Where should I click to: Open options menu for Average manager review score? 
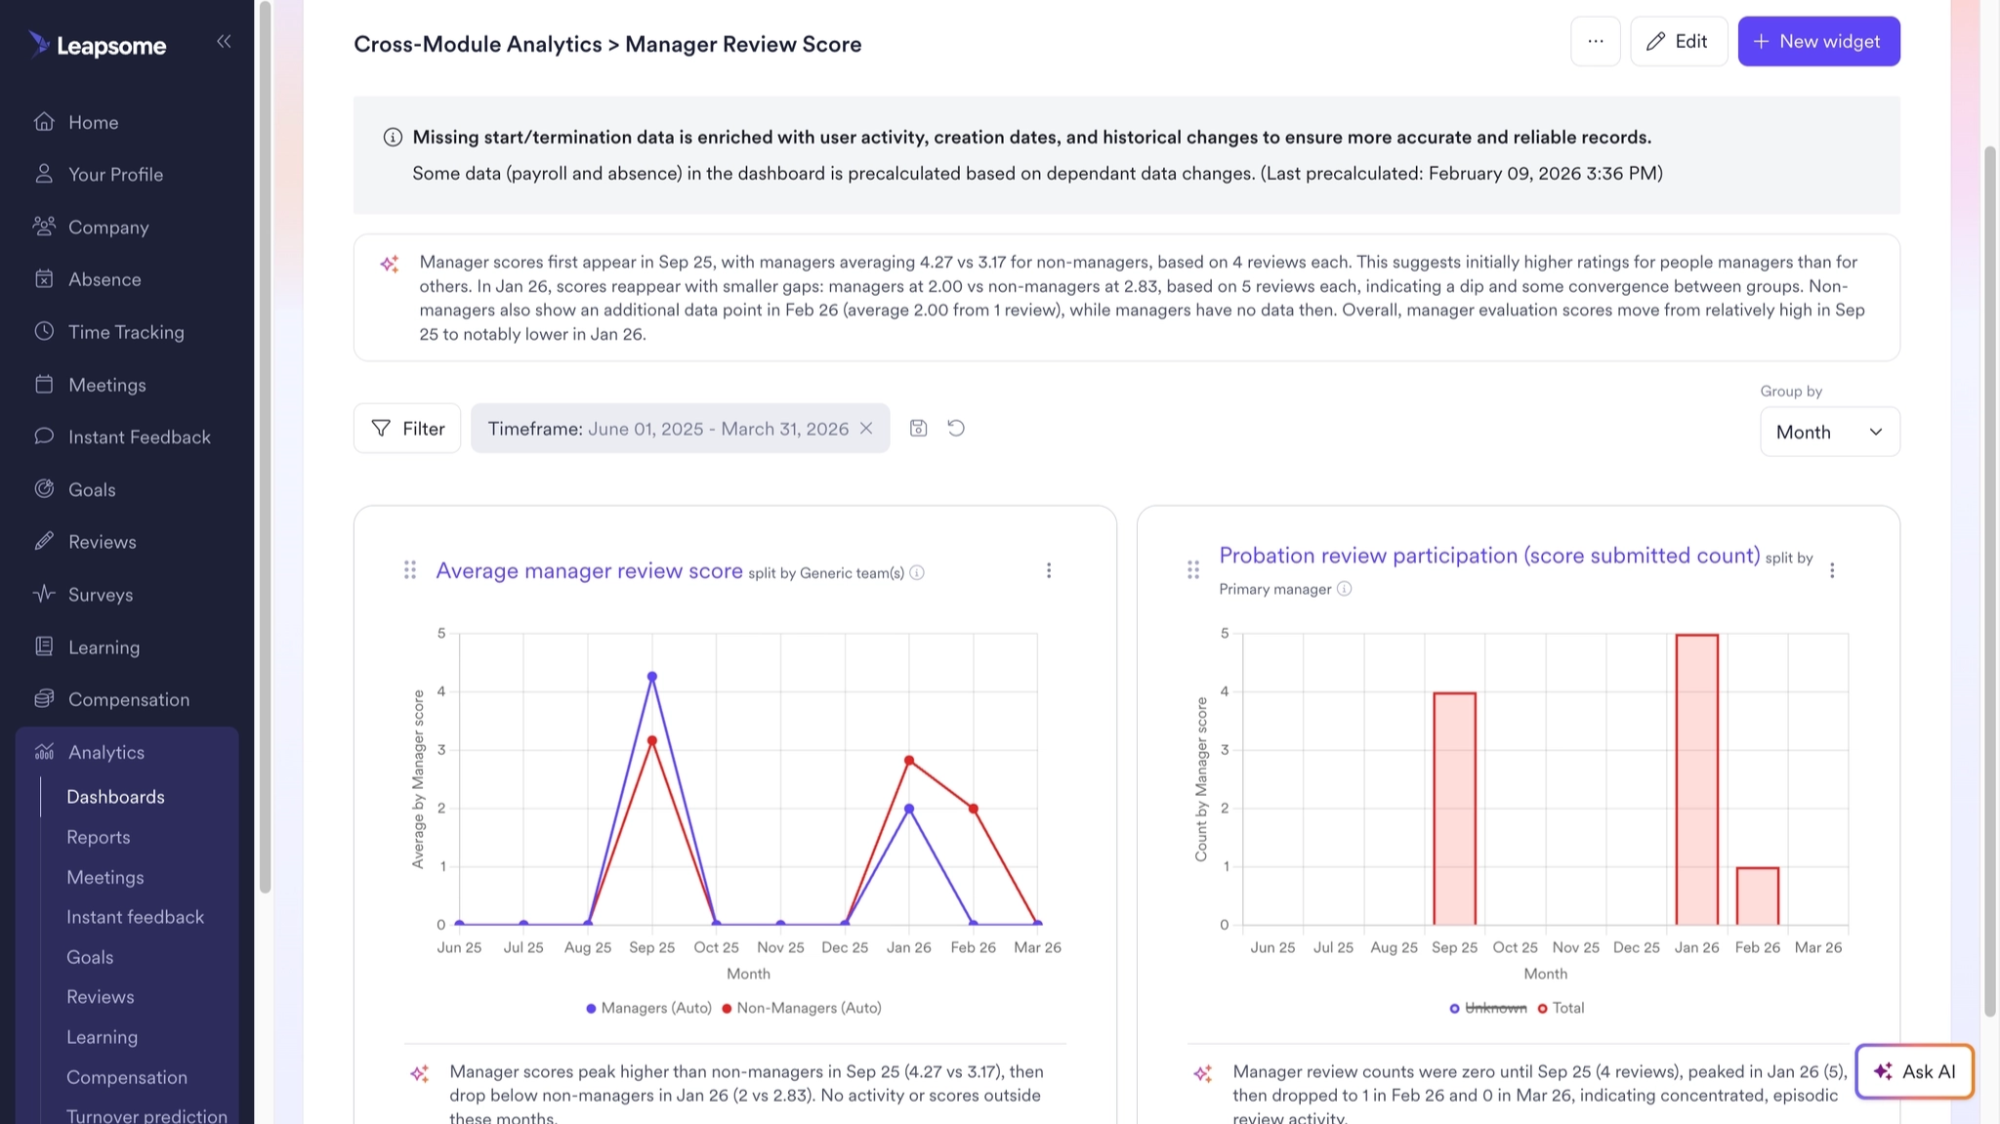point(1049,570)
